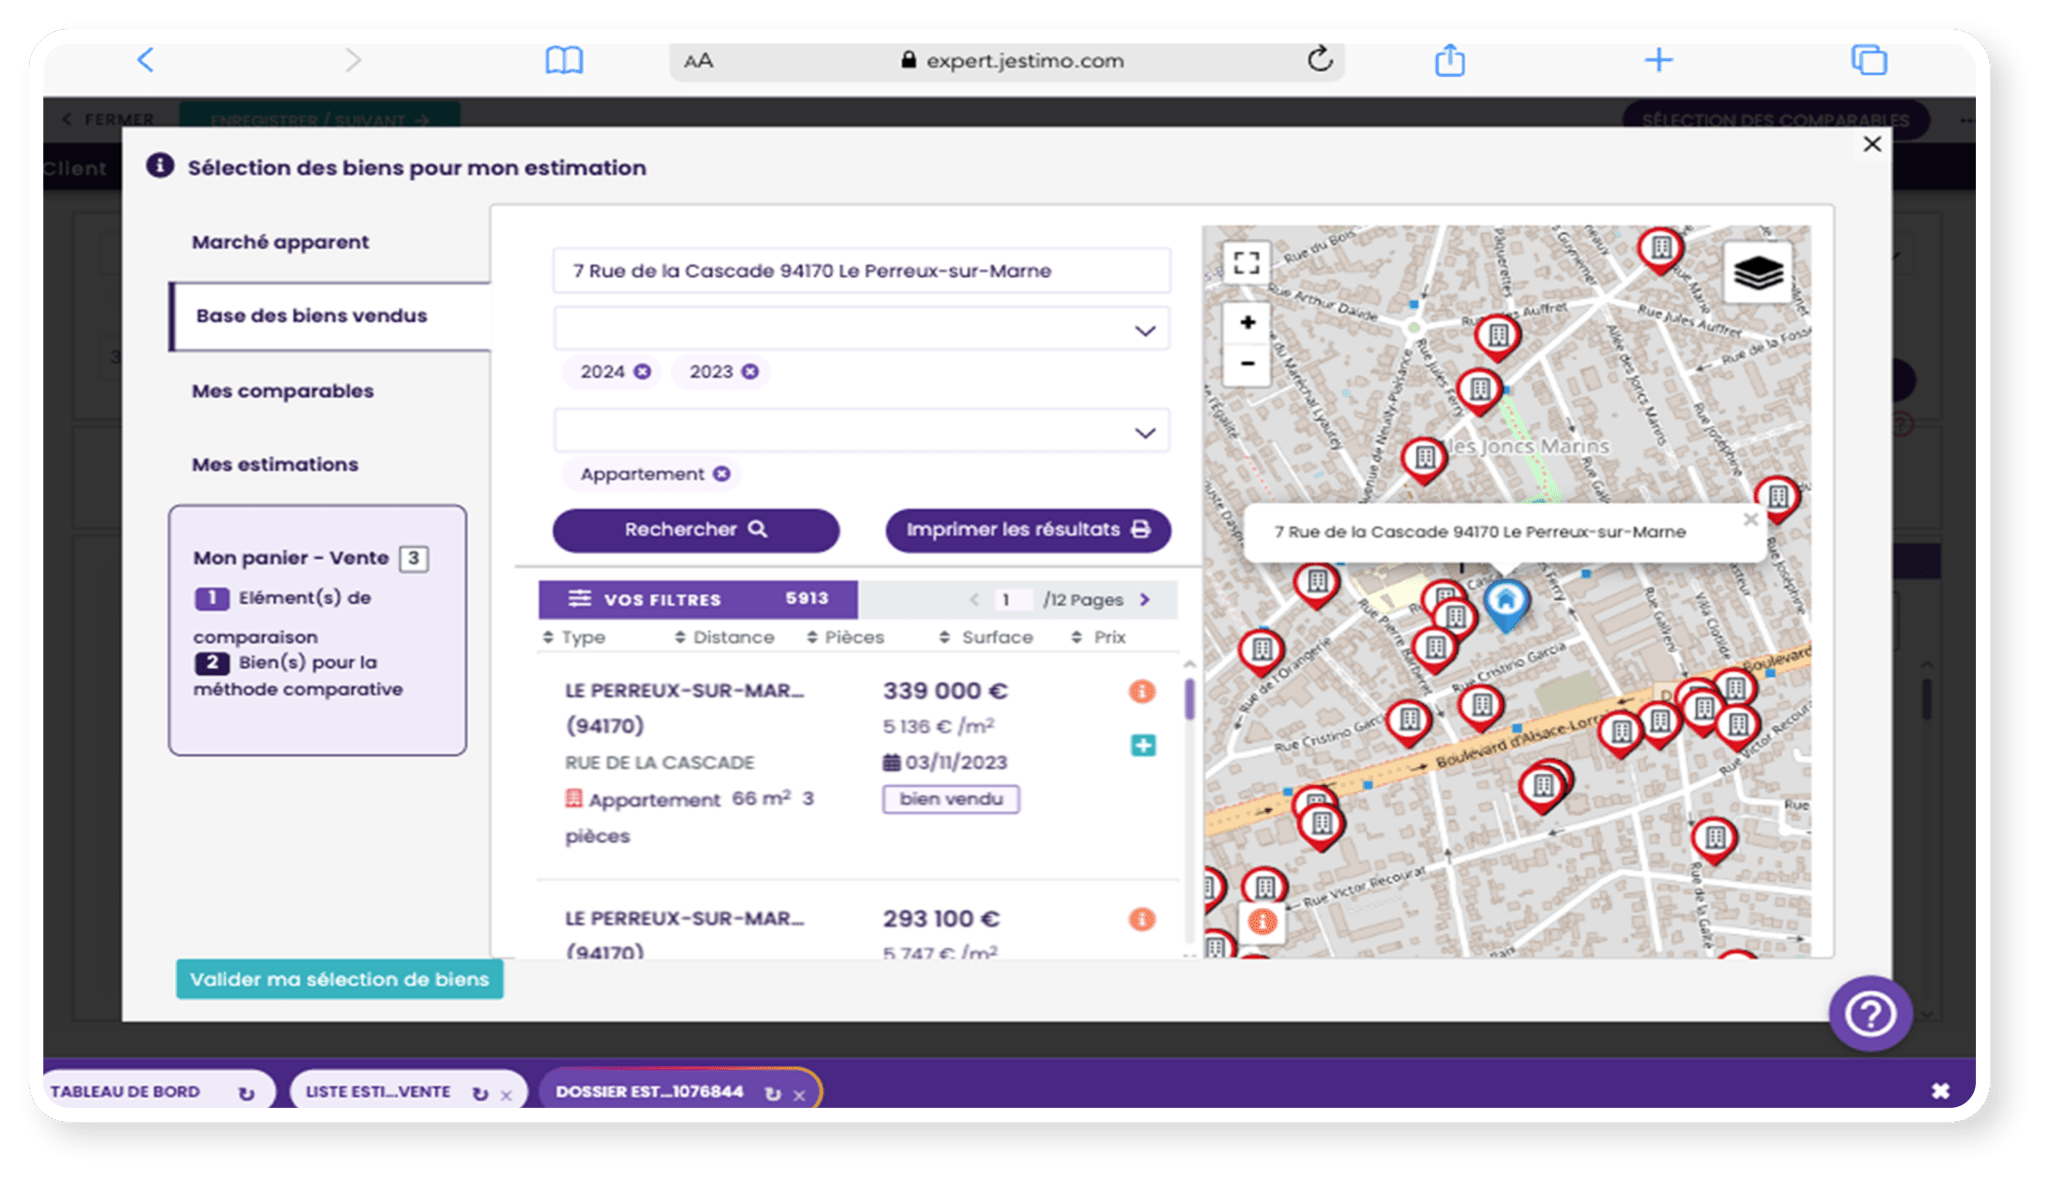The height and width of the screenshot is (1180, 2048).
Task: Expand the map to fullscreen view
Action: click(1247, 265)
